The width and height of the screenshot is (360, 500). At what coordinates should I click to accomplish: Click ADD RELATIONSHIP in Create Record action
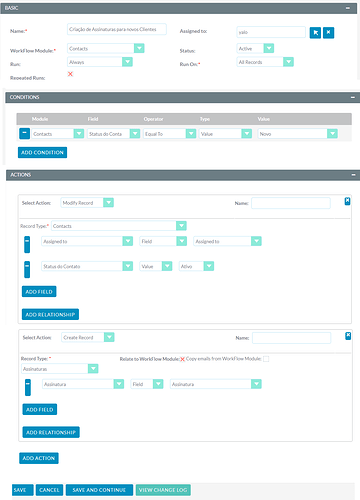(51, 432)
